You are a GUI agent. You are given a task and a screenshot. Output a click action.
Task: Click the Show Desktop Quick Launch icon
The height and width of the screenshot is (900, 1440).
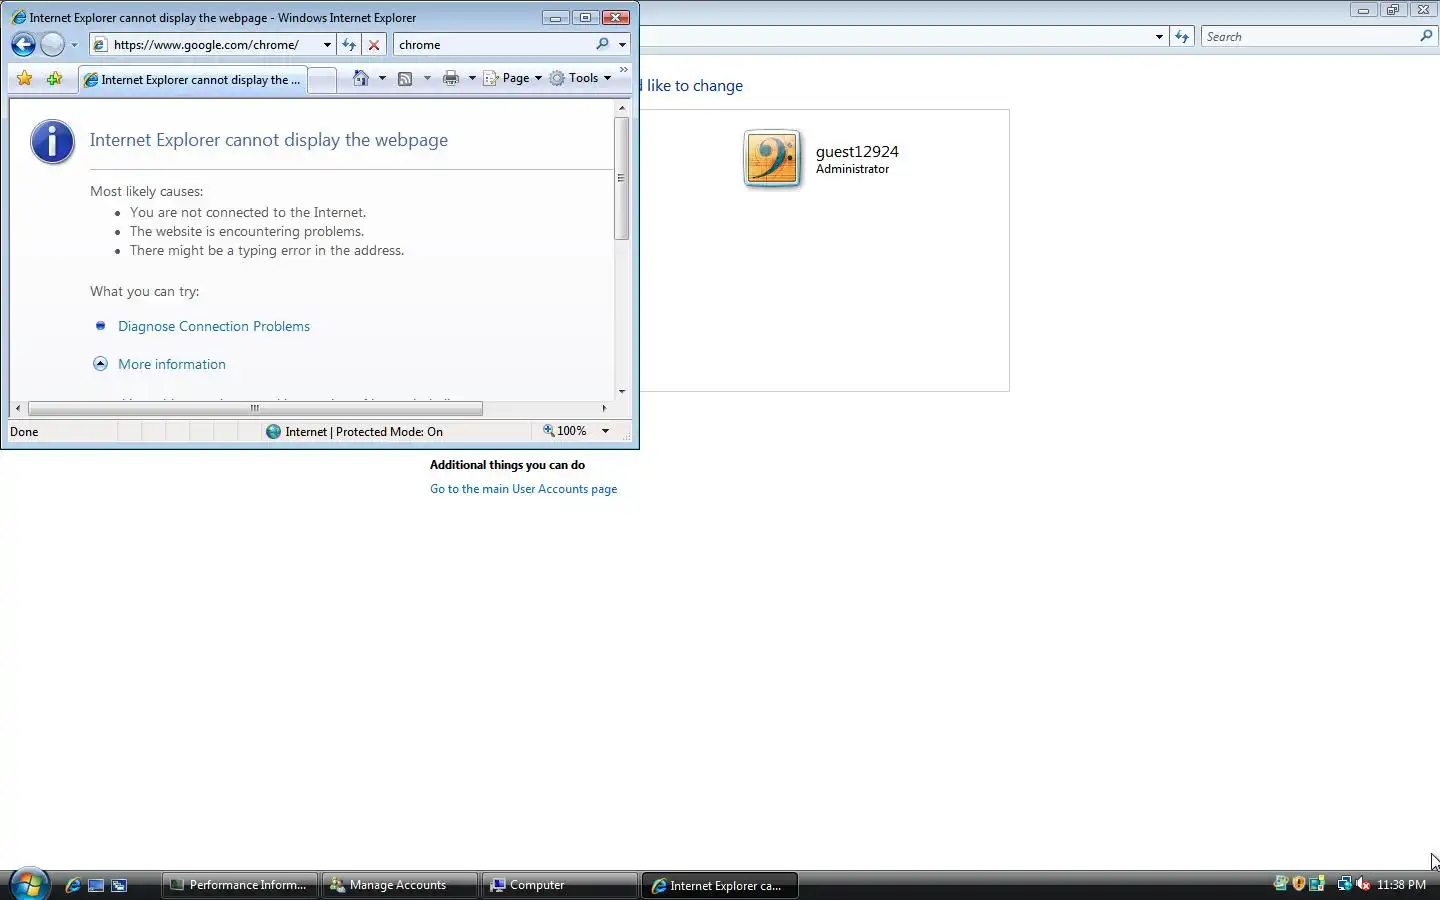coord(96,885)
